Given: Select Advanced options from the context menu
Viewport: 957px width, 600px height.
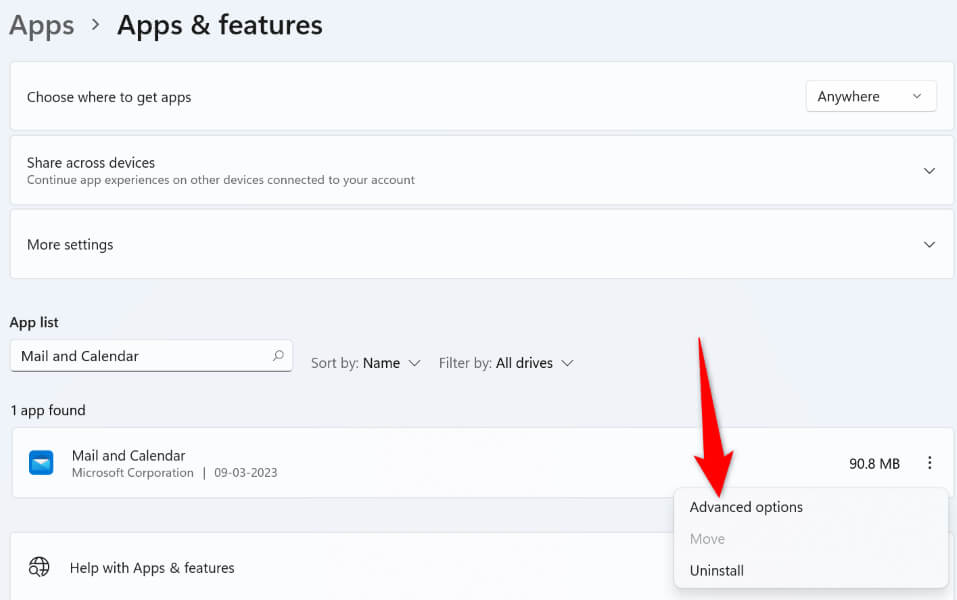Looking at the screenshot, I should pyautogui.click(x=746, y=507).
